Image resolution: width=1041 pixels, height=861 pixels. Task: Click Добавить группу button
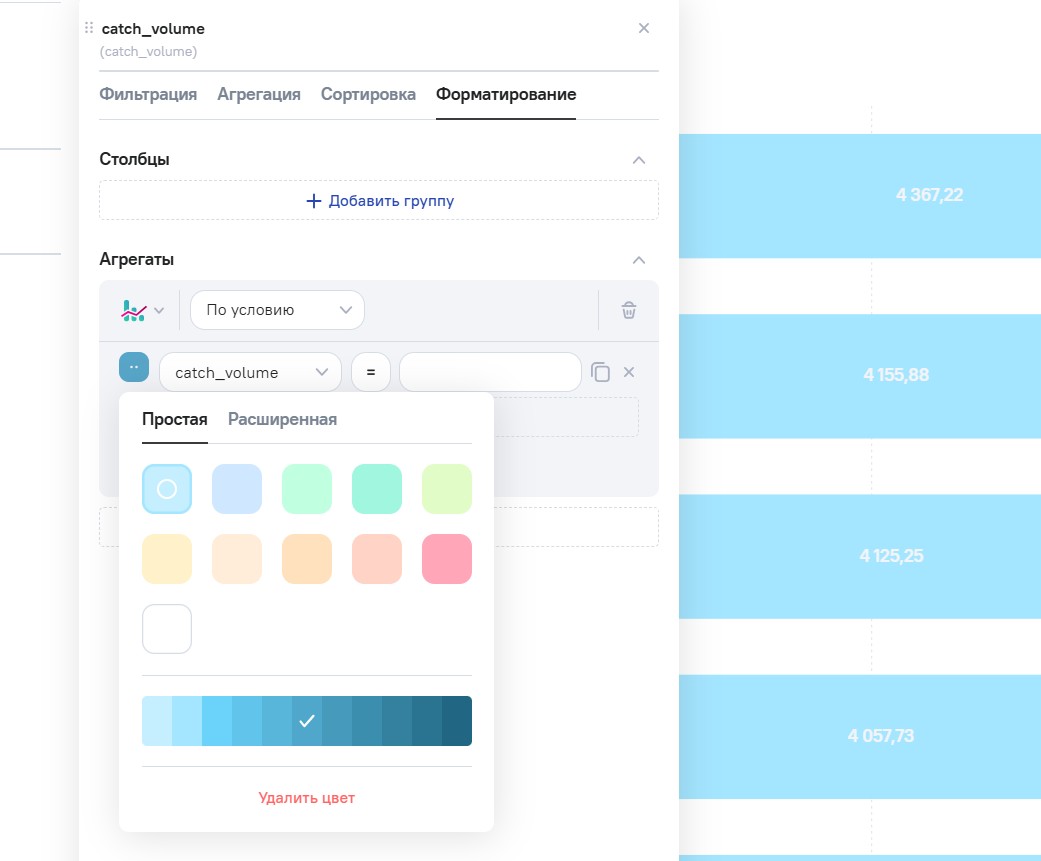(379, 200)
